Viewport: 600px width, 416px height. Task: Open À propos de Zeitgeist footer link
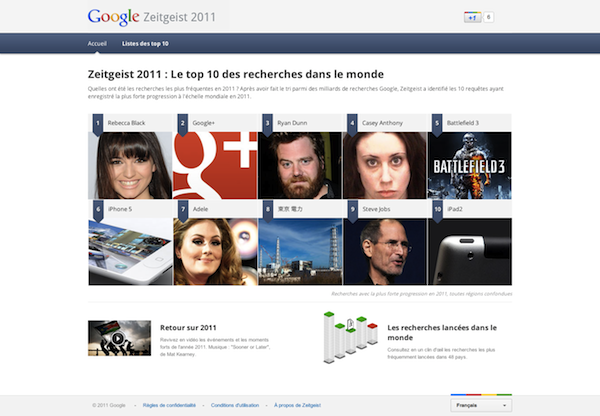pyautogui.click(x=297, y=405)
